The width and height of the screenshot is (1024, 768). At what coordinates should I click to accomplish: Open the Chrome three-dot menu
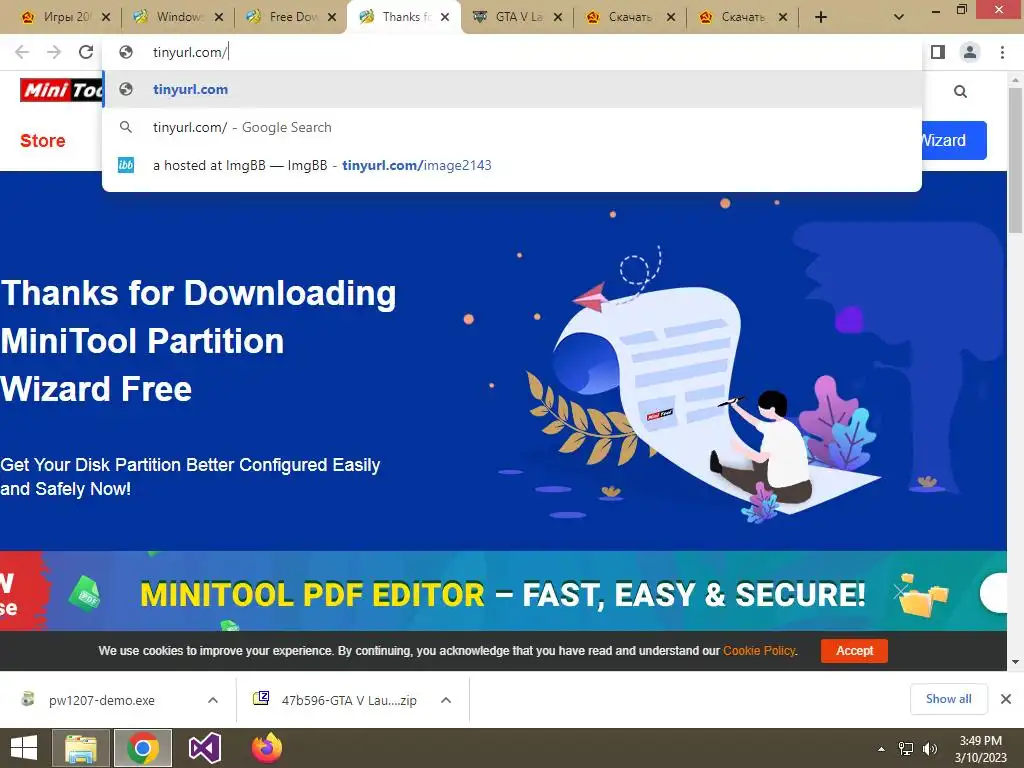[x=1002, y=52]
